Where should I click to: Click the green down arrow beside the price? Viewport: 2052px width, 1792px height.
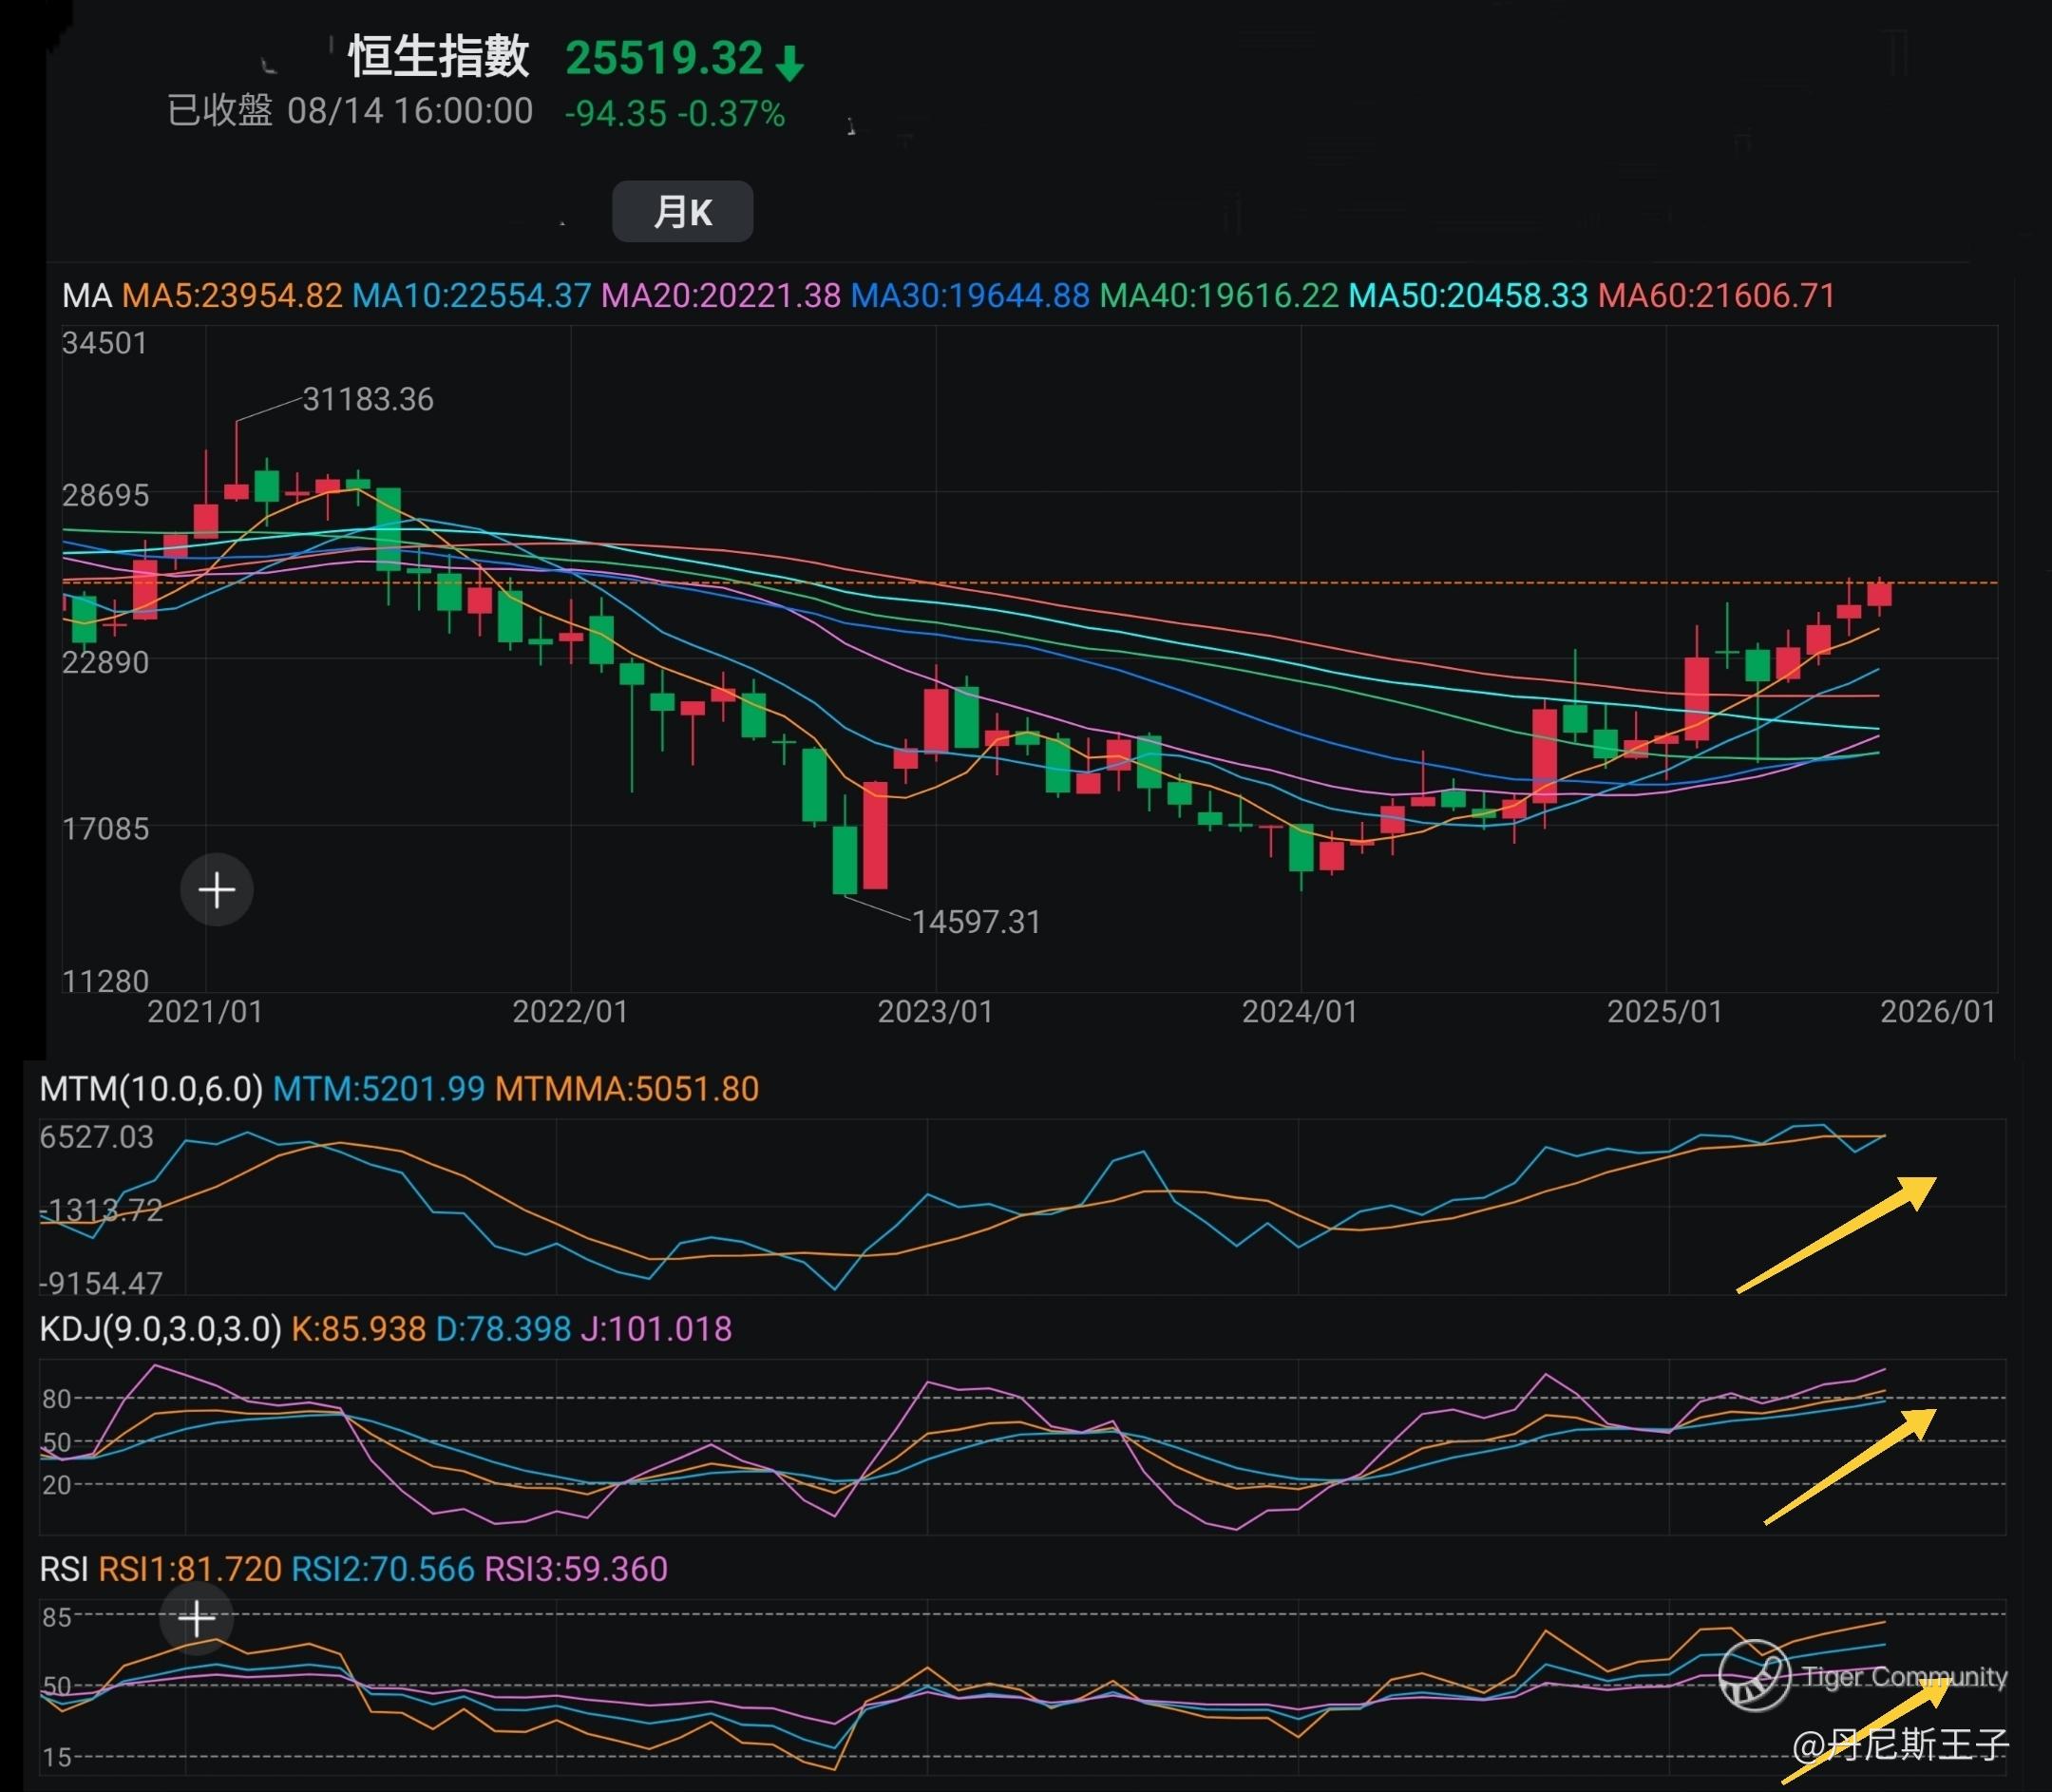point(790,62)
